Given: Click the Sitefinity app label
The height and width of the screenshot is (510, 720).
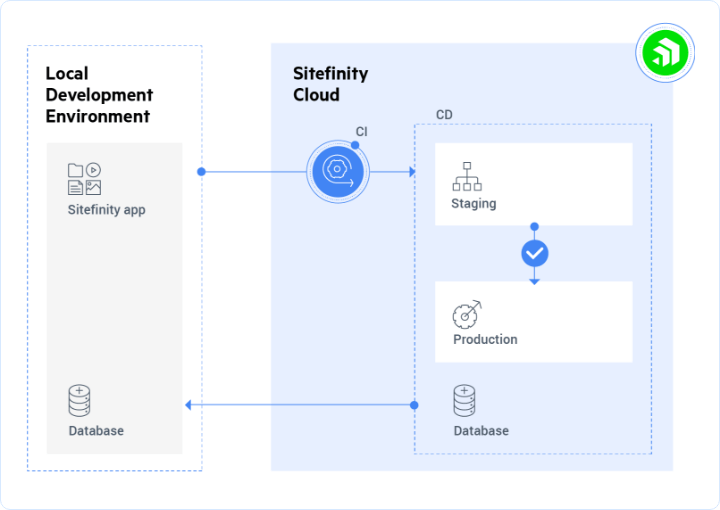Looking at the screenshot, I should point(106,210).
